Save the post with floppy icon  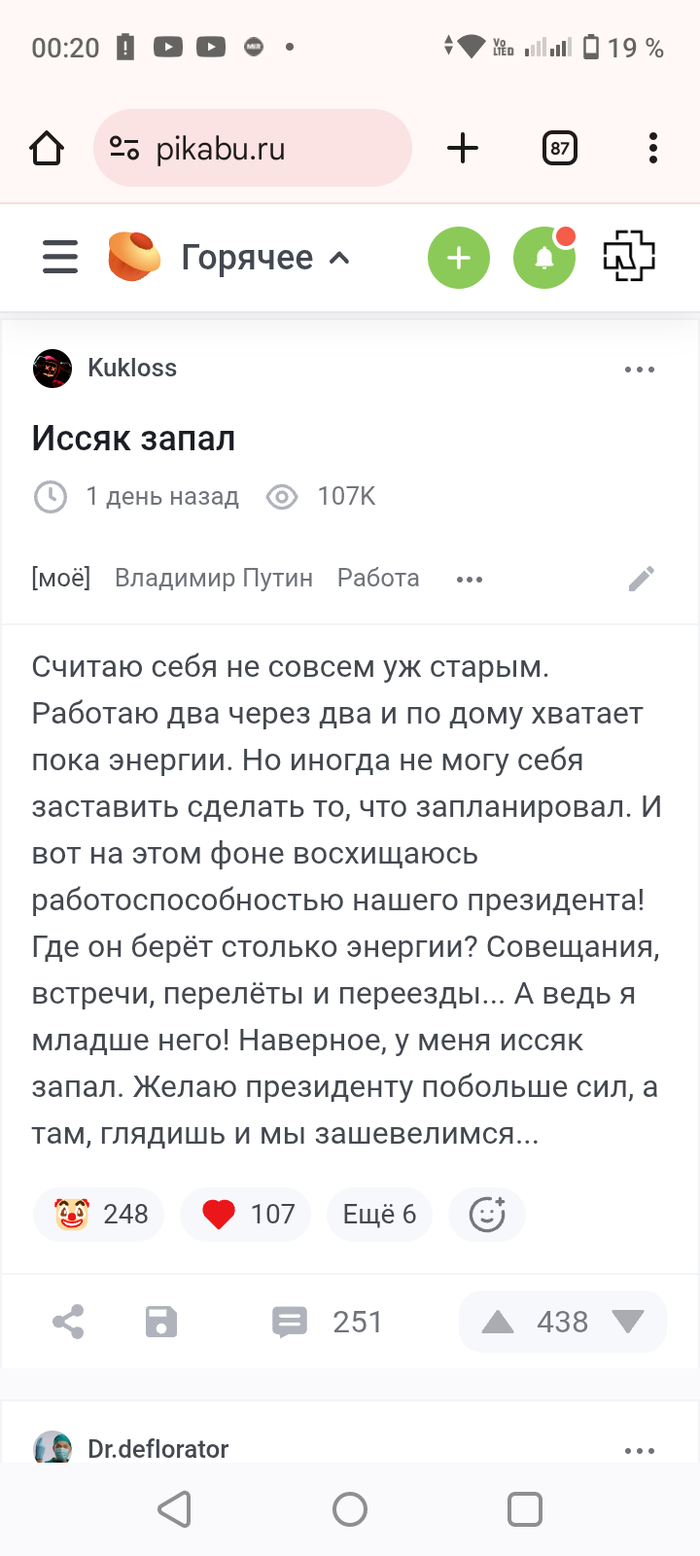click(161, 1322)
